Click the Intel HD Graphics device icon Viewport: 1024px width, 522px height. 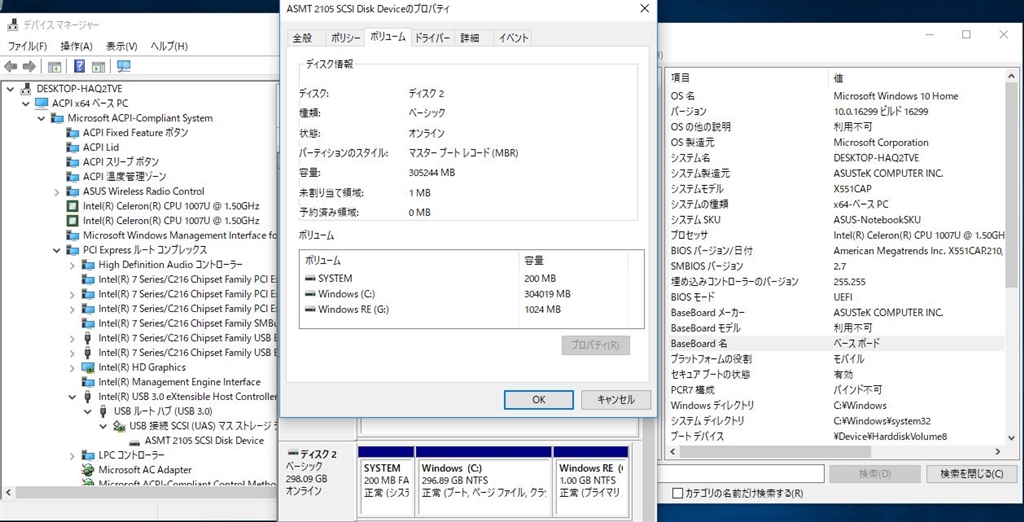[88, 367]
